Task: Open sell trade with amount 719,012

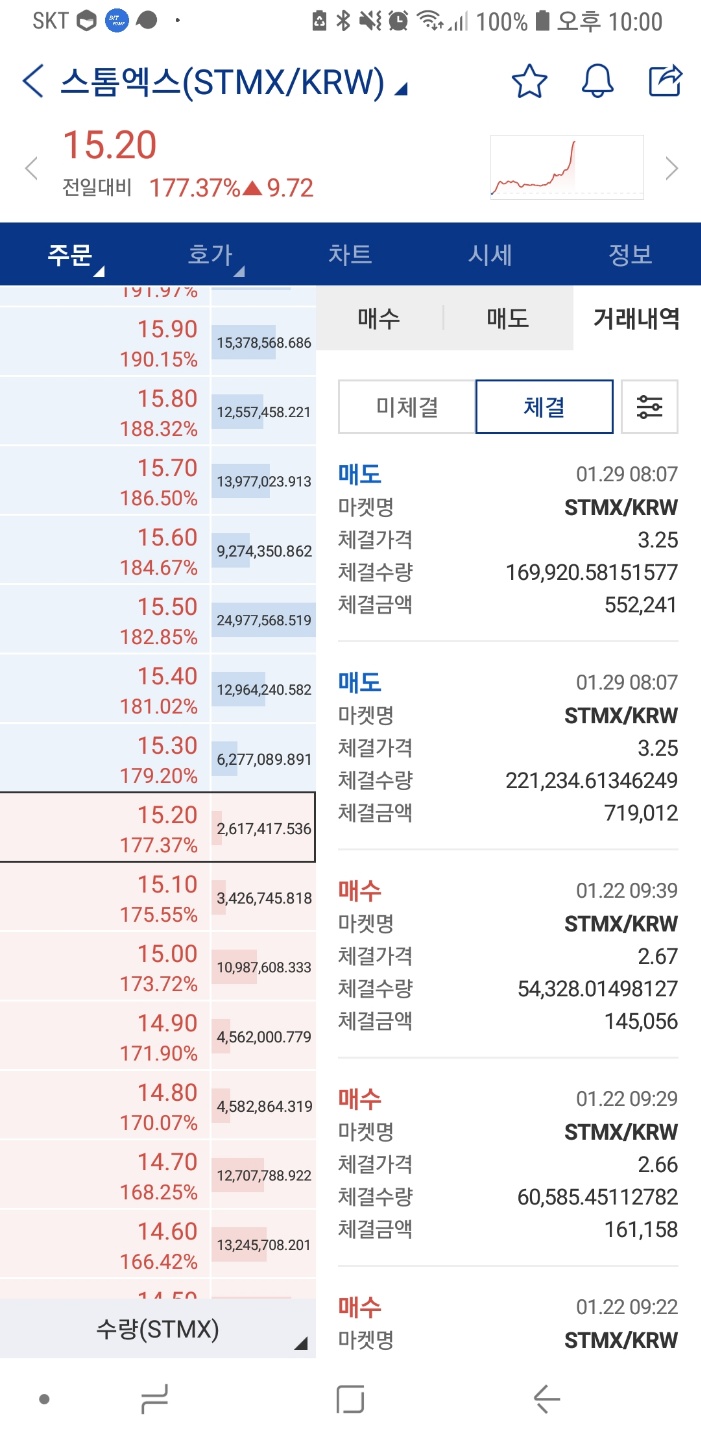Action: click(508, 747)
